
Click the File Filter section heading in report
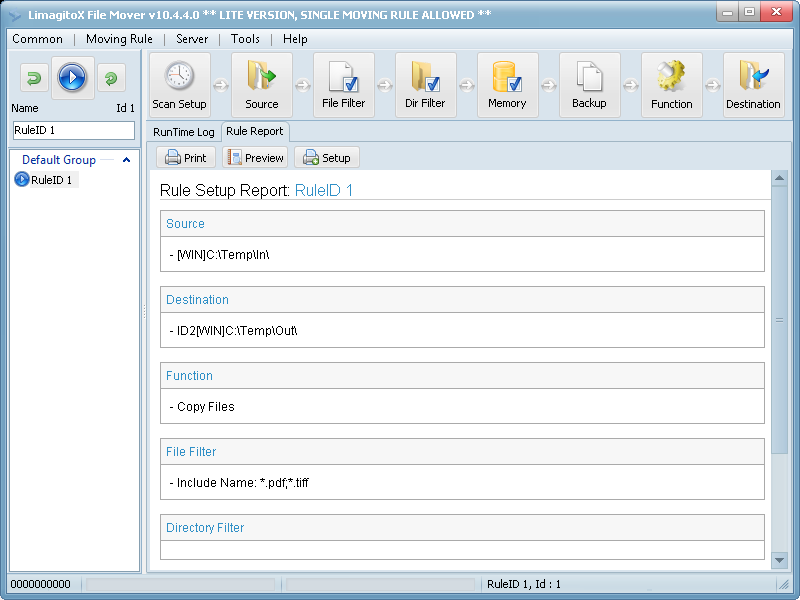coord(191,452)
